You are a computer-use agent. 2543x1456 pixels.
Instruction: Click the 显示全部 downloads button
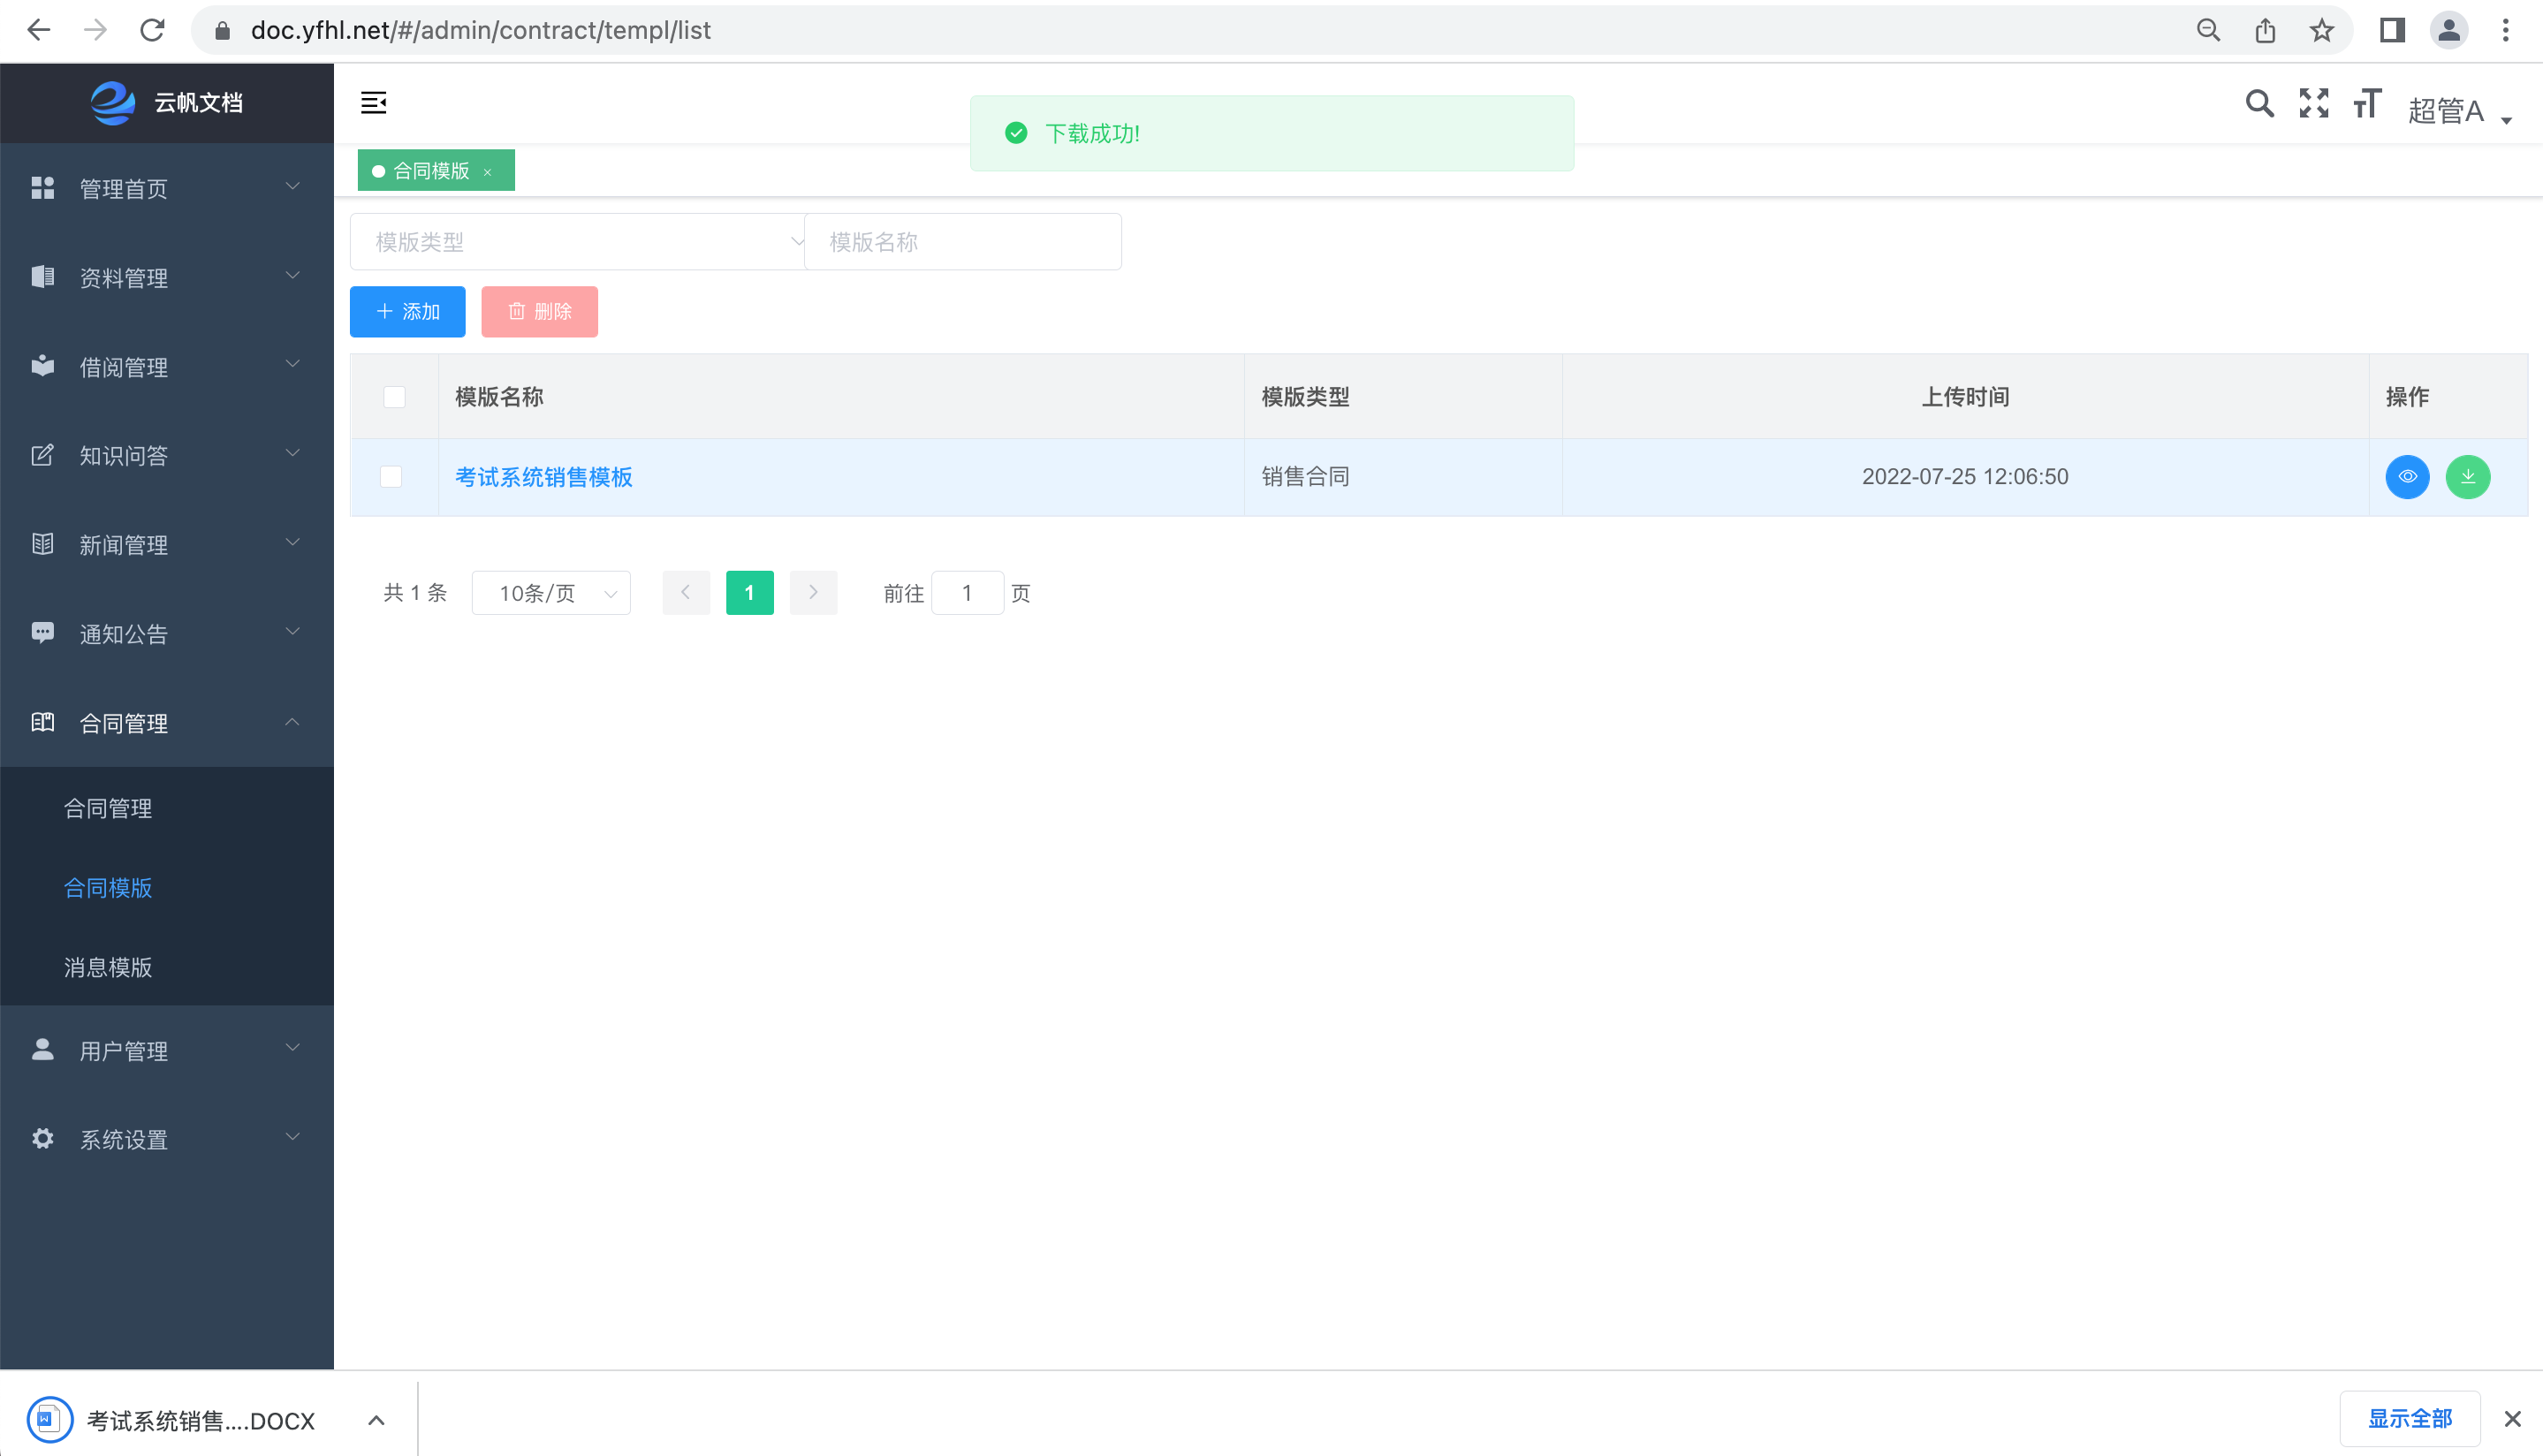tap(2410, 1419)
